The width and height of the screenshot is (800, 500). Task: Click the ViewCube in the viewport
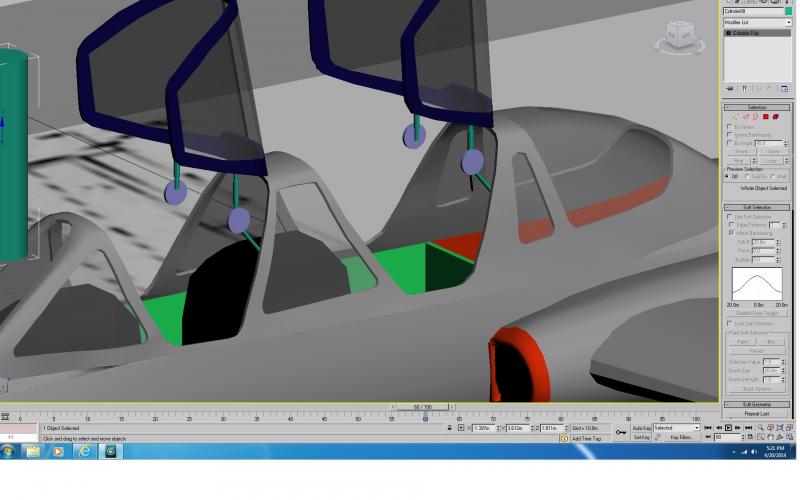[x=680, y=37]
